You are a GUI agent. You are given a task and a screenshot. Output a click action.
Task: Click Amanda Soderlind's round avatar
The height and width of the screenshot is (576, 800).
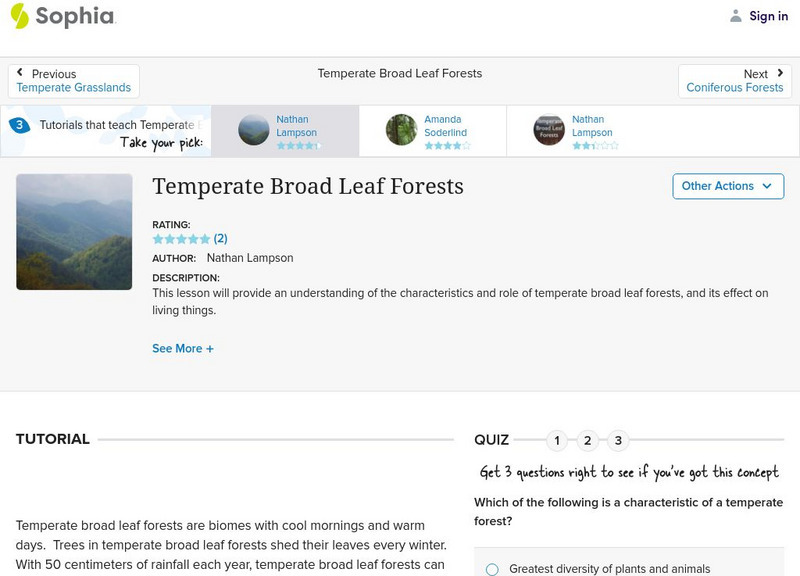[401, 130]
